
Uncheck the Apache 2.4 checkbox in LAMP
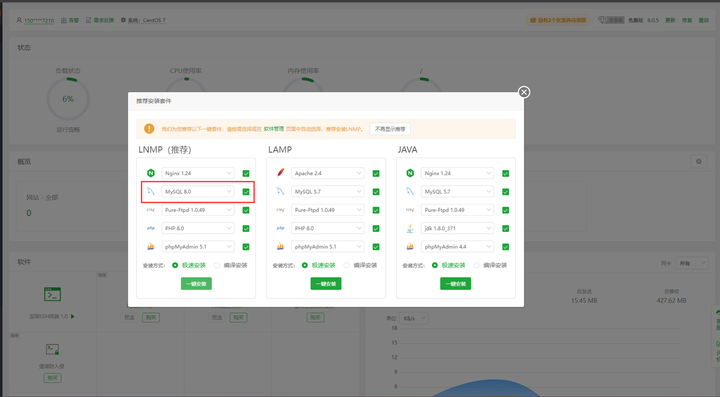click(376, 173)
